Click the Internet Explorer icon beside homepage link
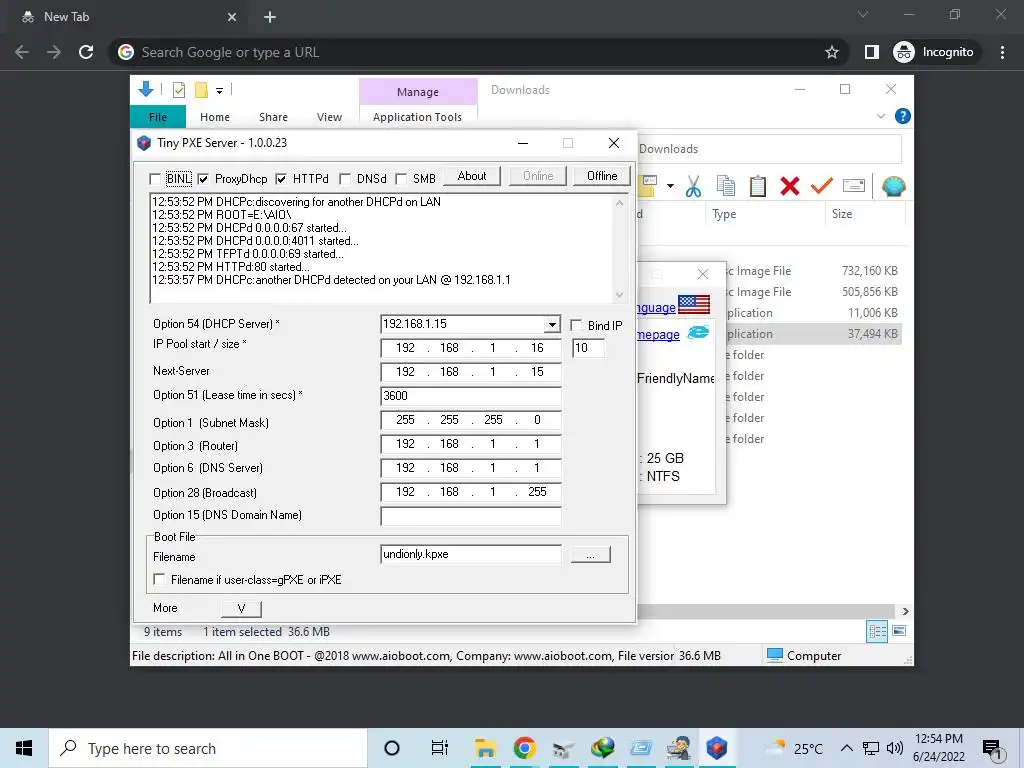The width and height of the screenshot is (1024, 768). 698,333
